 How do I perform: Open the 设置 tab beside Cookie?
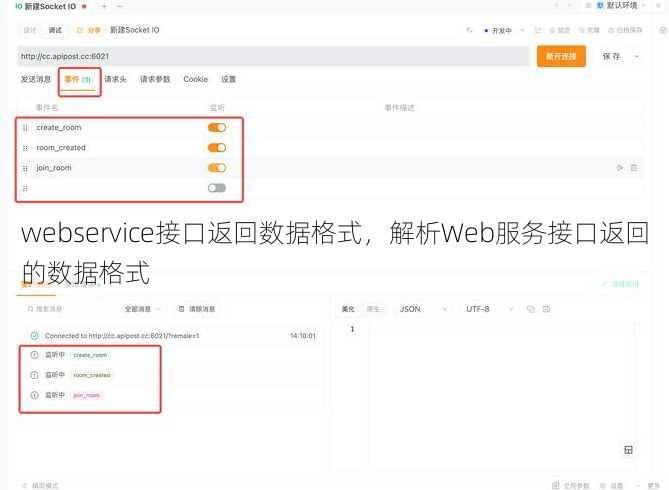[x=228, y=79]
